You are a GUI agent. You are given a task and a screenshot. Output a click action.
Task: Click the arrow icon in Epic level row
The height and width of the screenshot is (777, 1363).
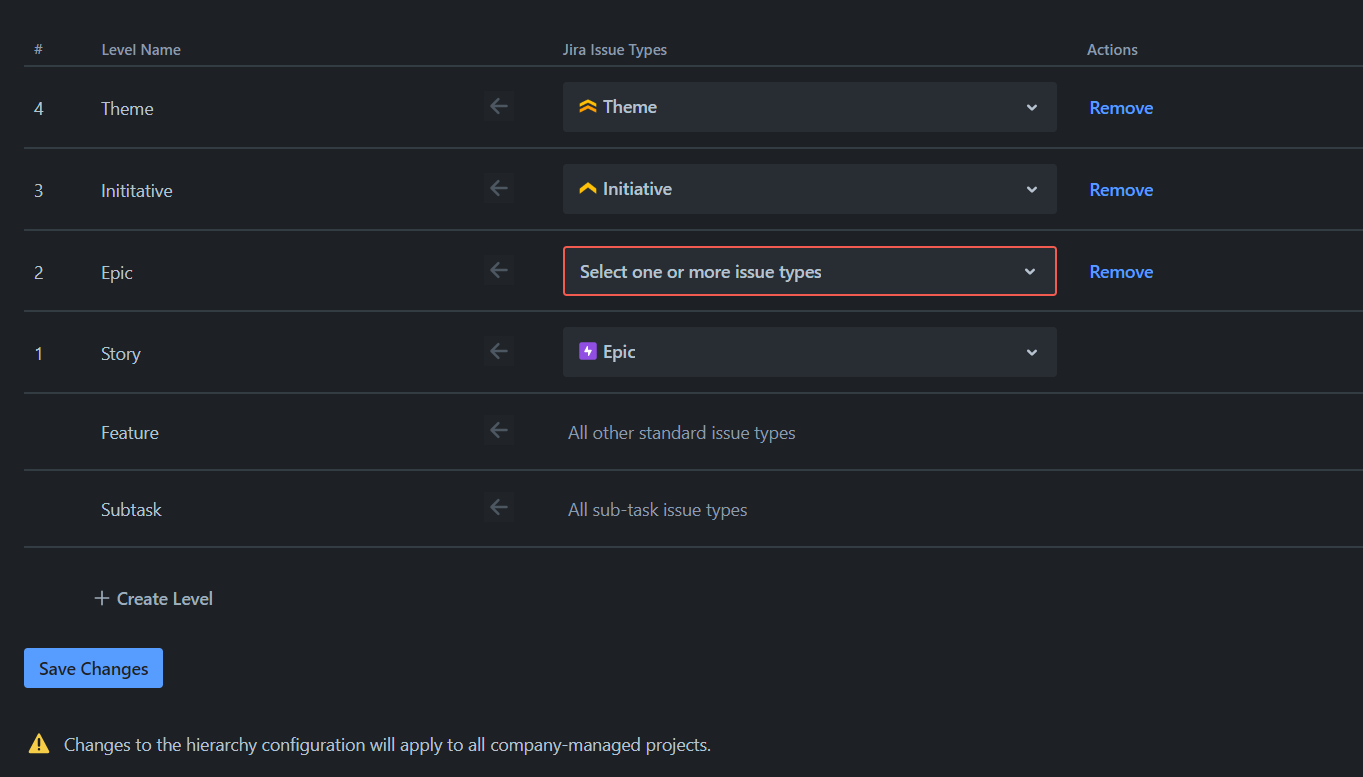point(499,270)
